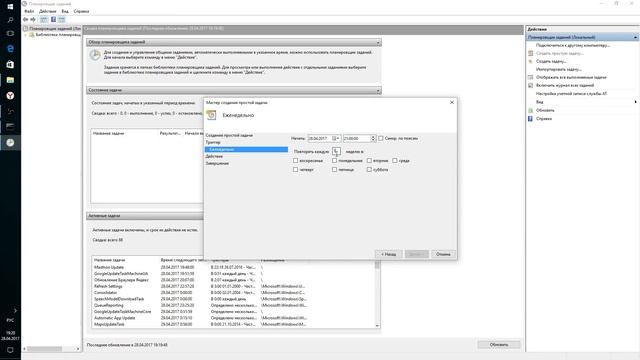Select the 'Завершение' wizard step

pyautogui.click(x=217, y=163)
